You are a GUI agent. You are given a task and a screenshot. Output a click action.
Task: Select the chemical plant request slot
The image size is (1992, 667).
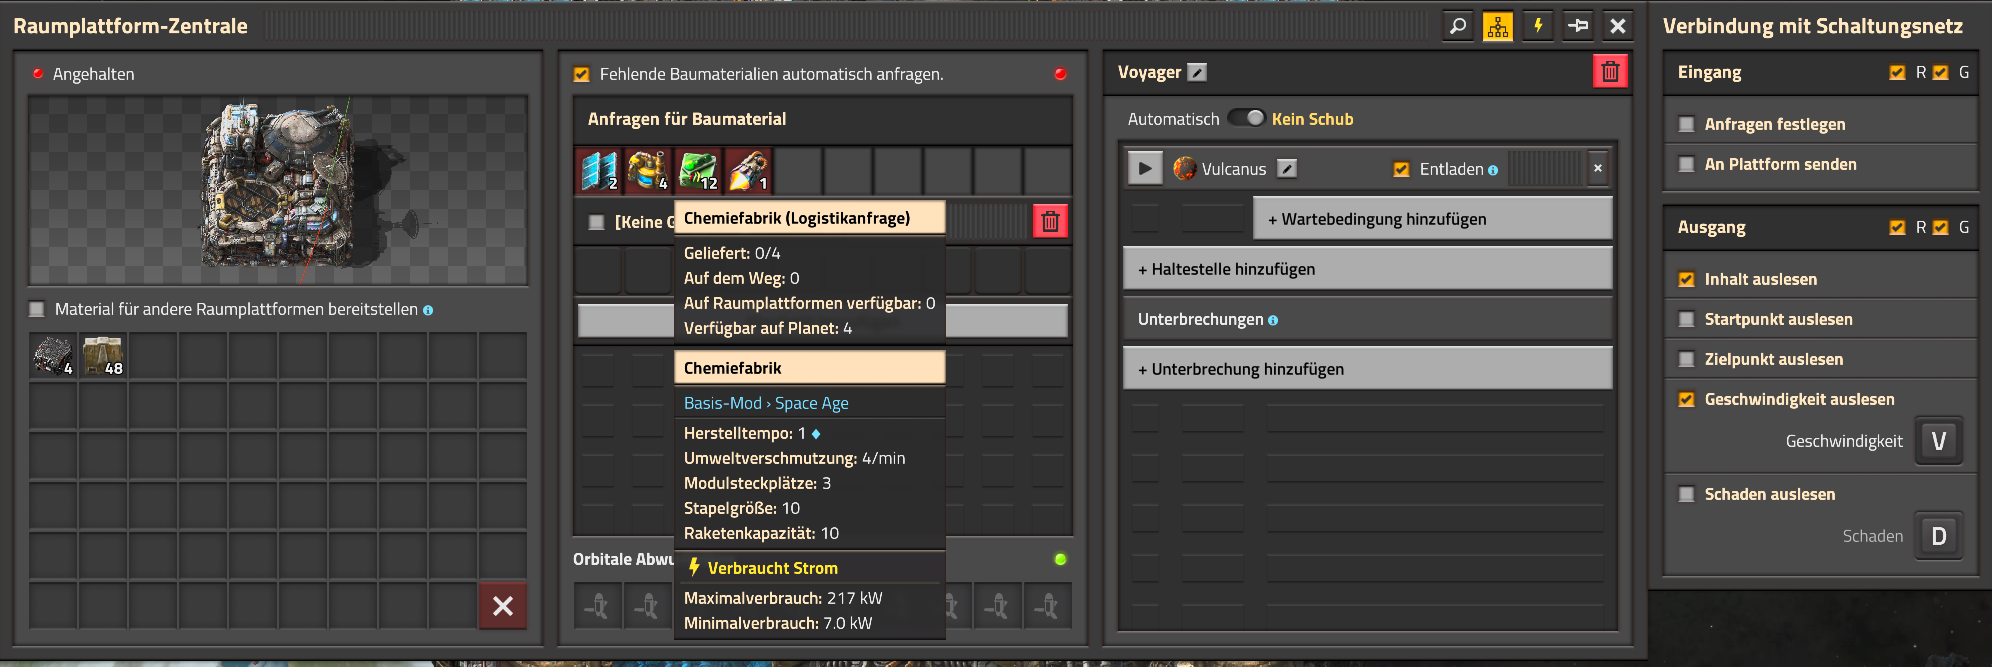click(649, 171)
